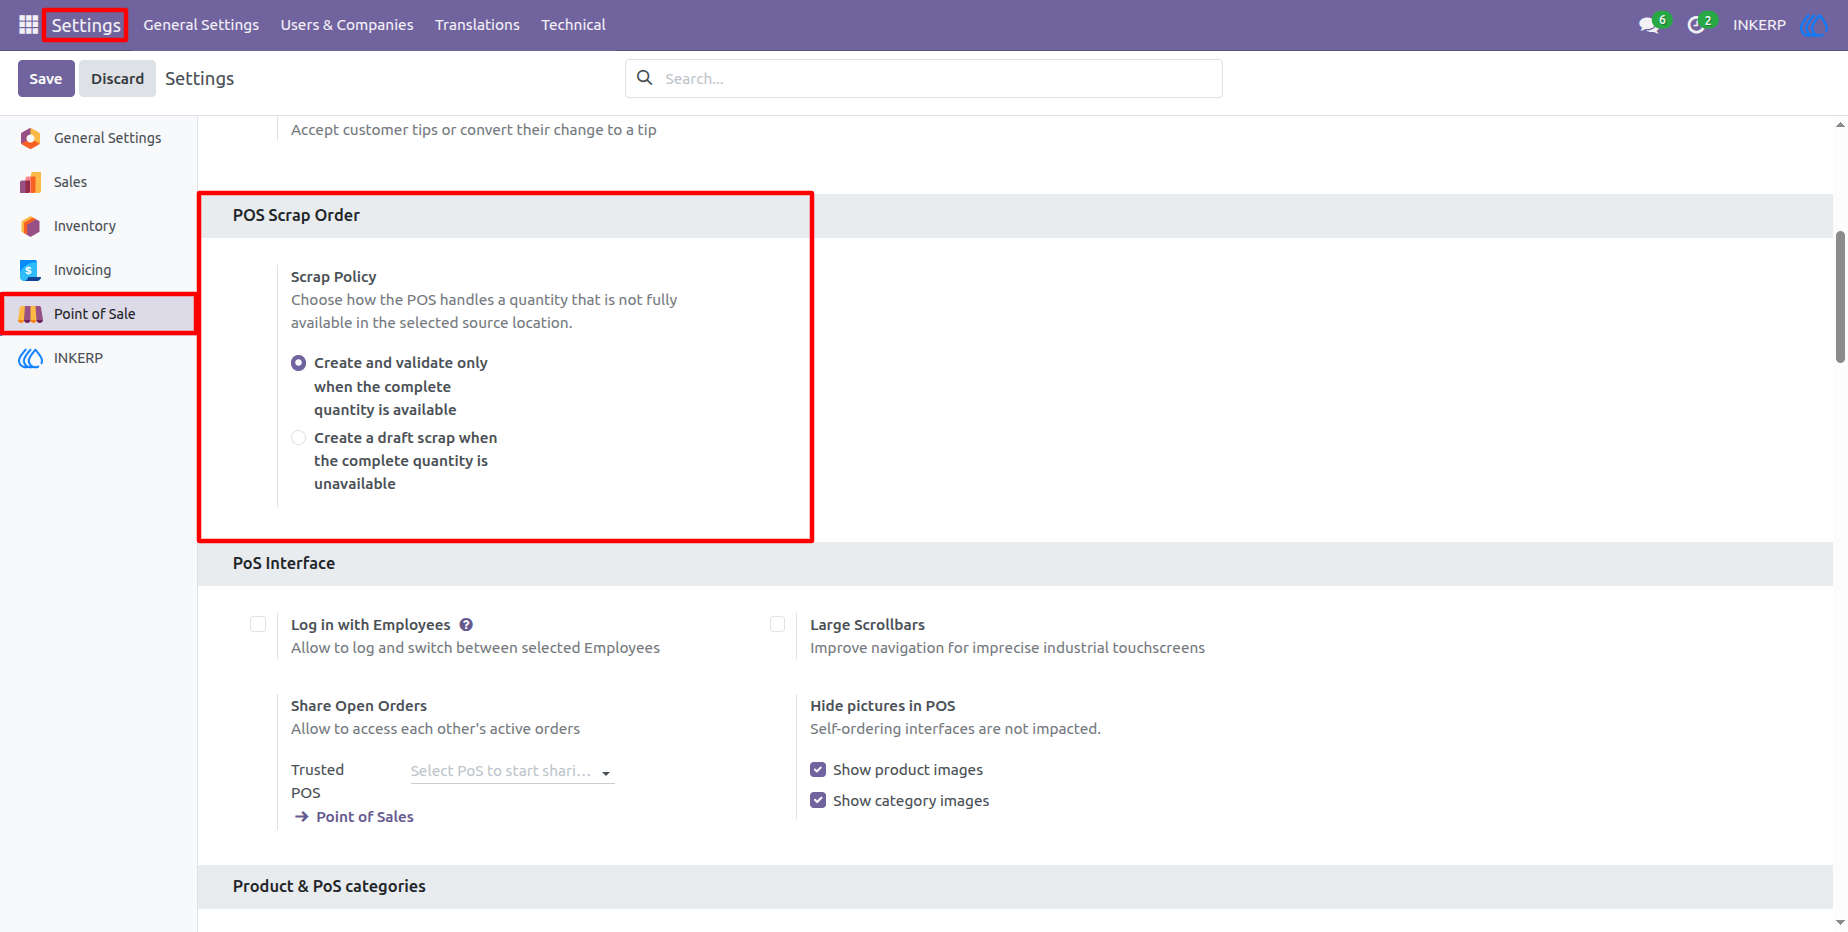1848x932 pixels.
Task: Click the INKERP wave icon in sidebar
Action: tap(31, 358)
